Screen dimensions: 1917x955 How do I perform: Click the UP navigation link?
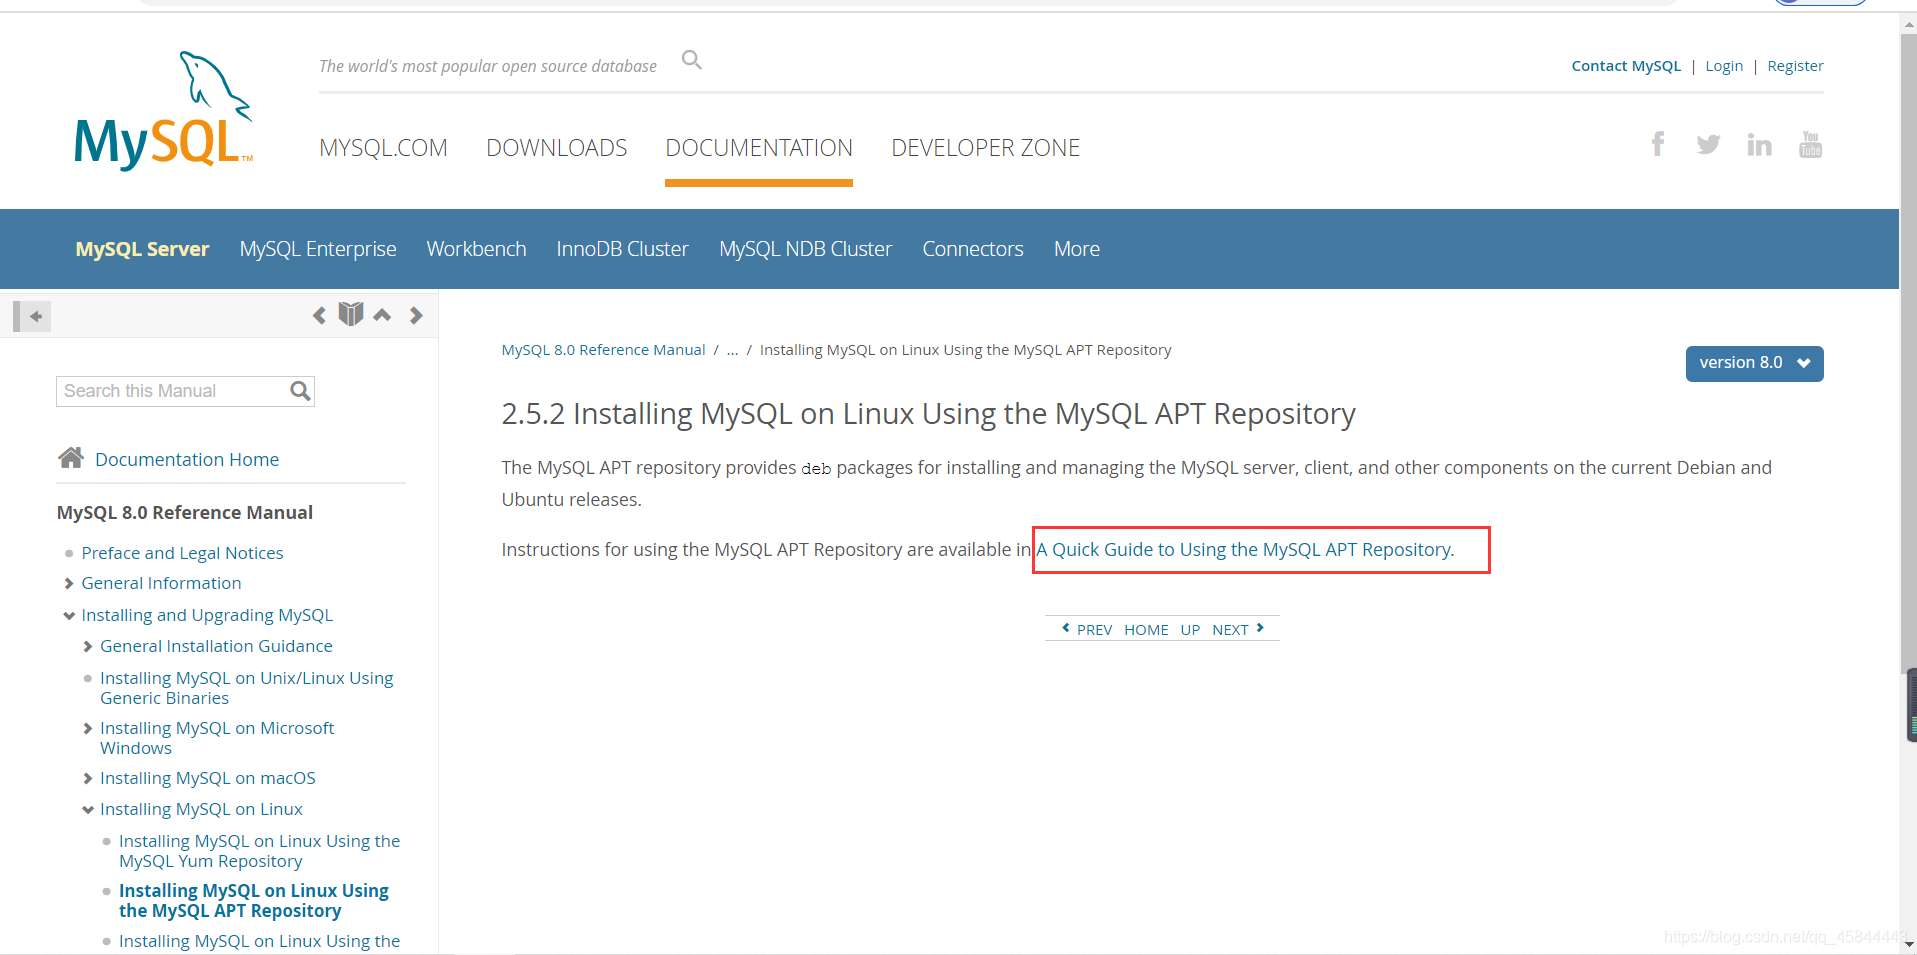1190,630
